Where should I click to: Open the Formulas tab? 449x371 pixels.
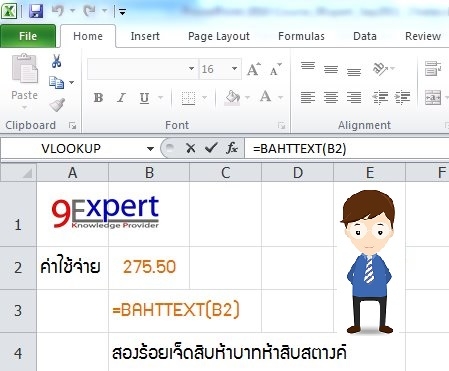pyautogui.click(x=301, y=36)
